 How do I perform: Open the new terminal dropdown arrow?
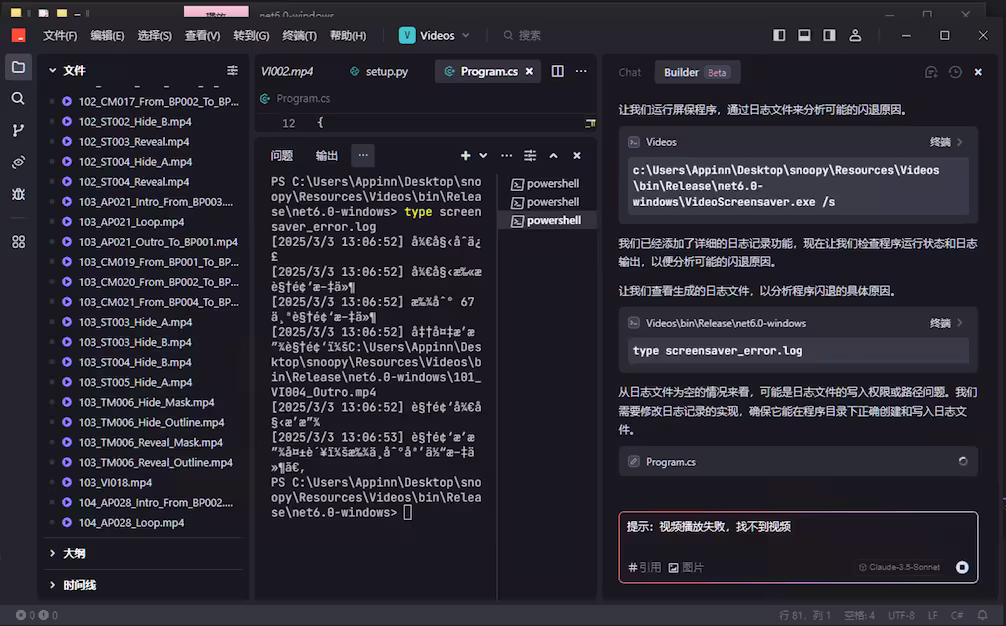[x=483, y=155]
